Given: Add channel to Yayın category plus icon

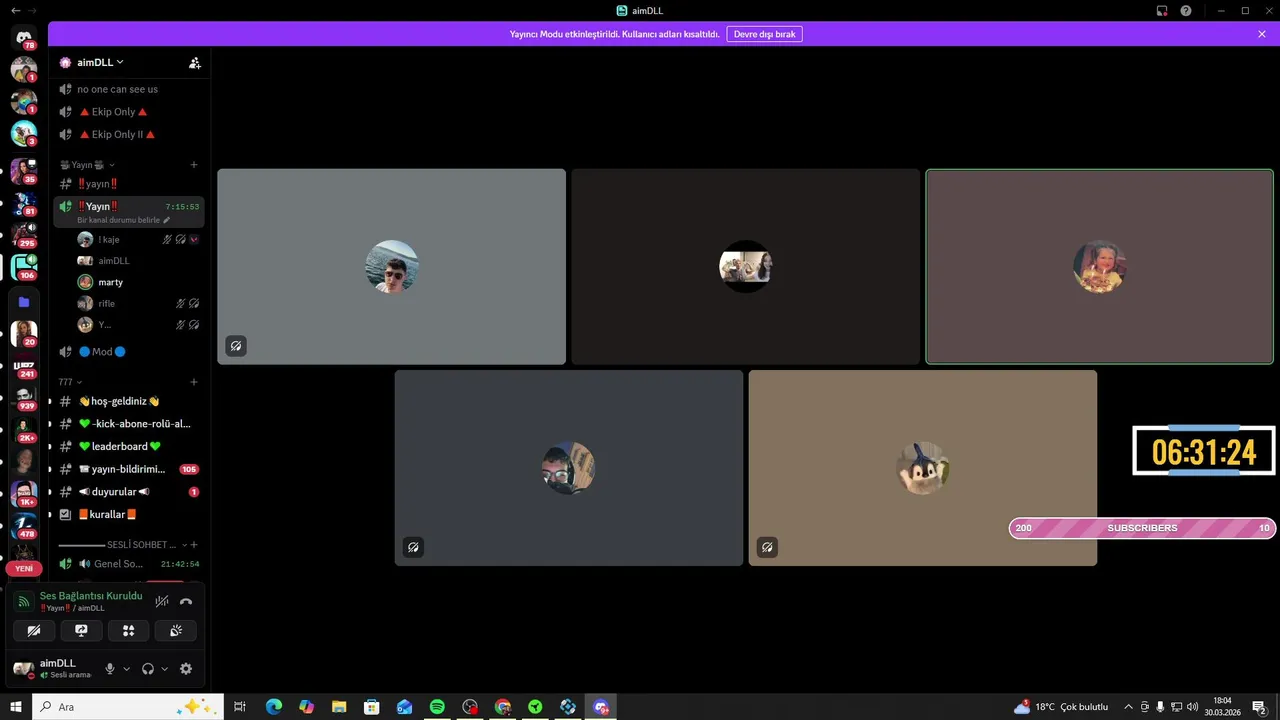Looking at the screenshot, I should point(194,165).
